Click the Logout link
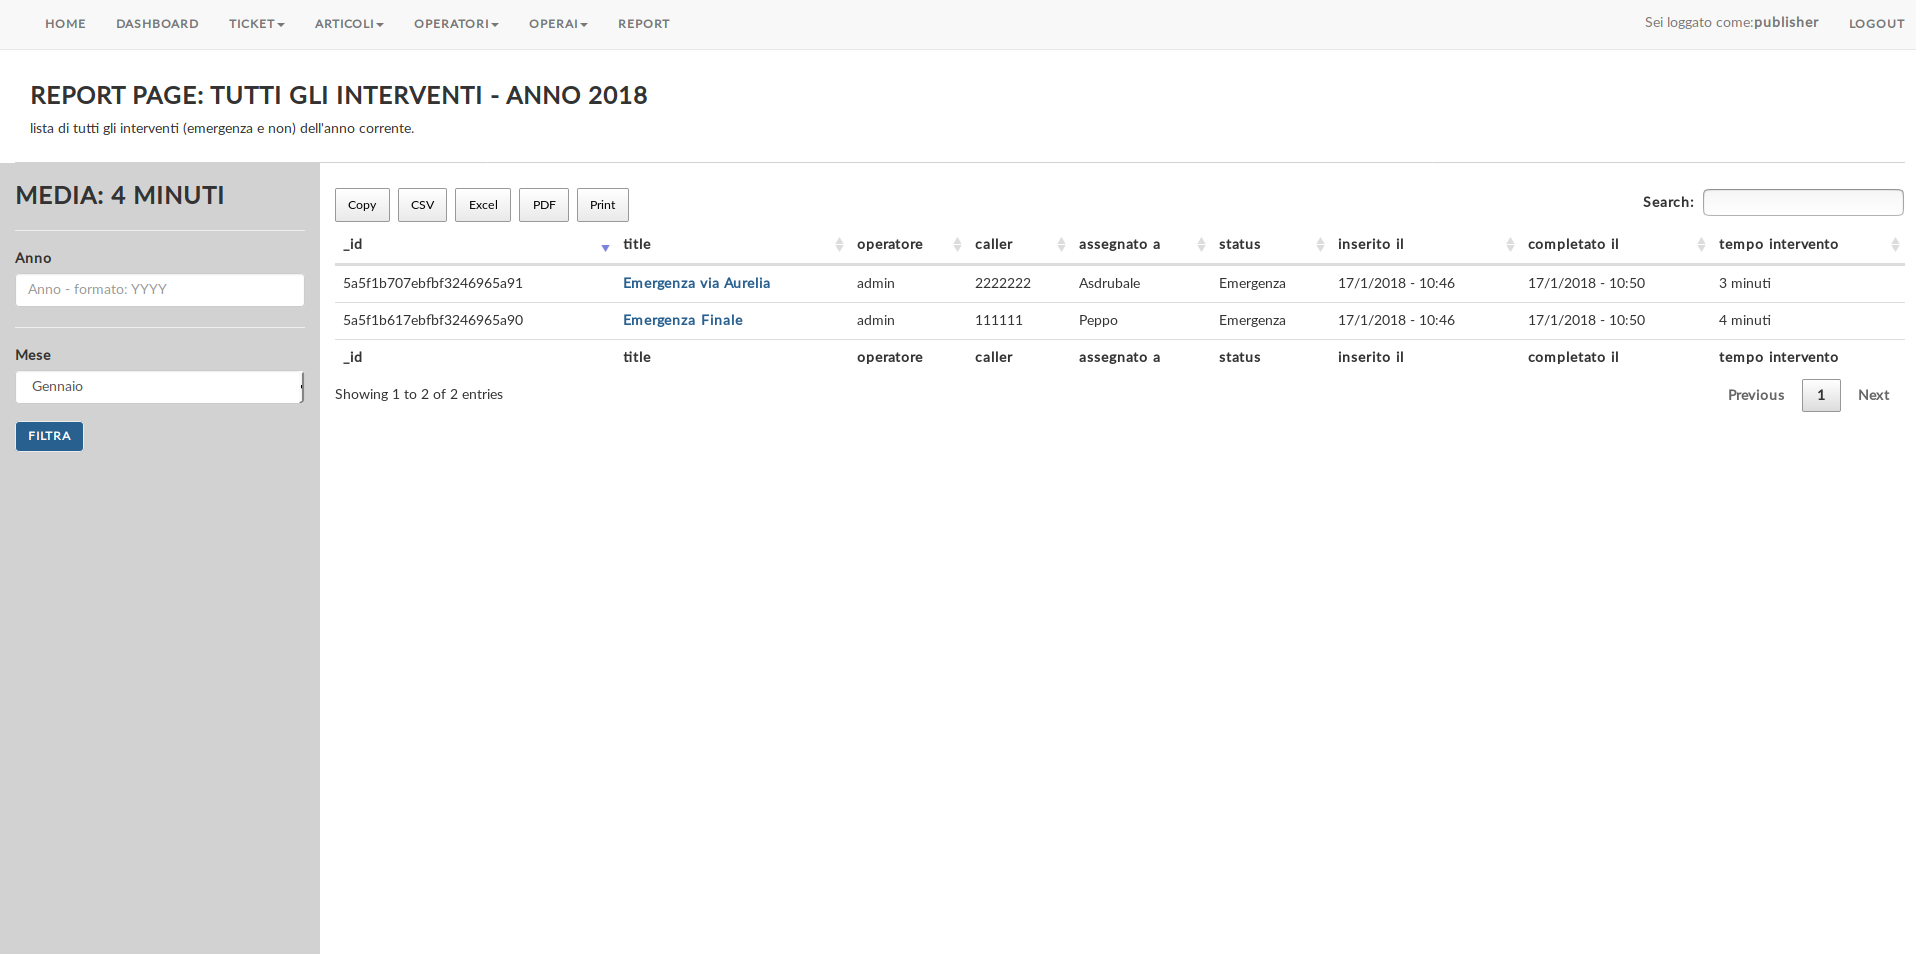Screen dimensions: 1916x954 (1876, 24)
